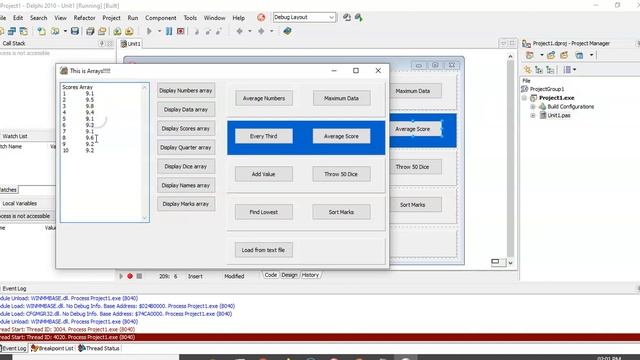The width and height of the screenshot is (640, 360).
Task: Click Display Scores array button
Action: tap(186, 129)
